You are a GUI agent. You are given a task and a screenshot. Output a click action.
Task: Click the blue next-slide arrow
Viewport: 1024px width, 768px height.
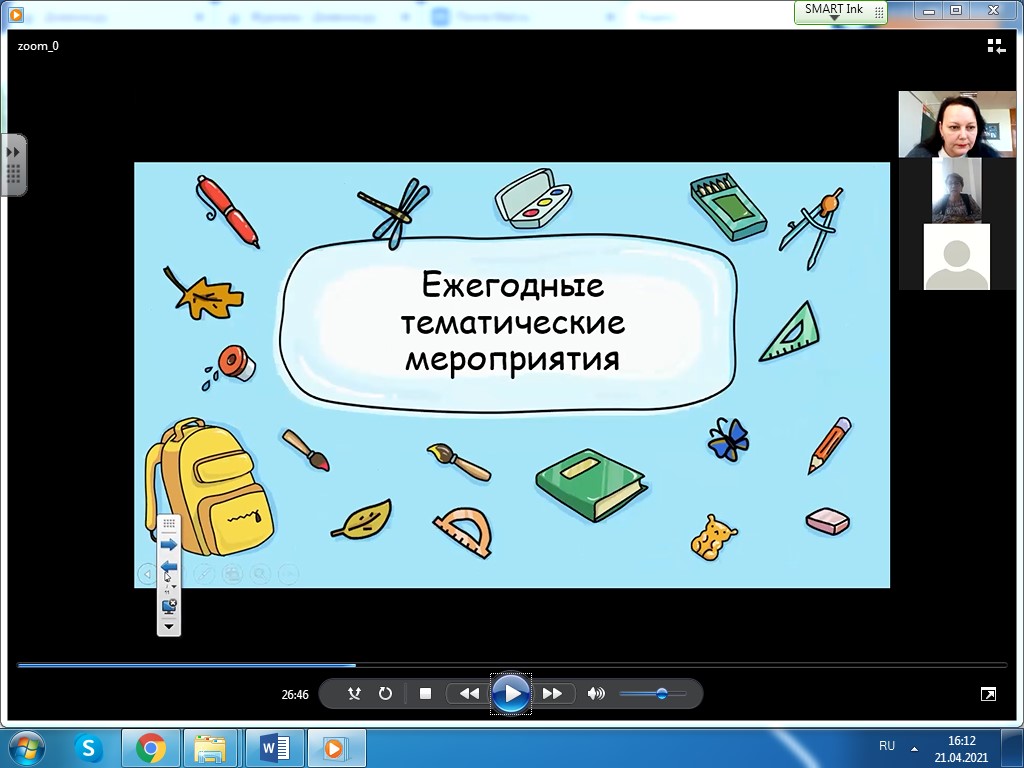(x=168, y=545)
